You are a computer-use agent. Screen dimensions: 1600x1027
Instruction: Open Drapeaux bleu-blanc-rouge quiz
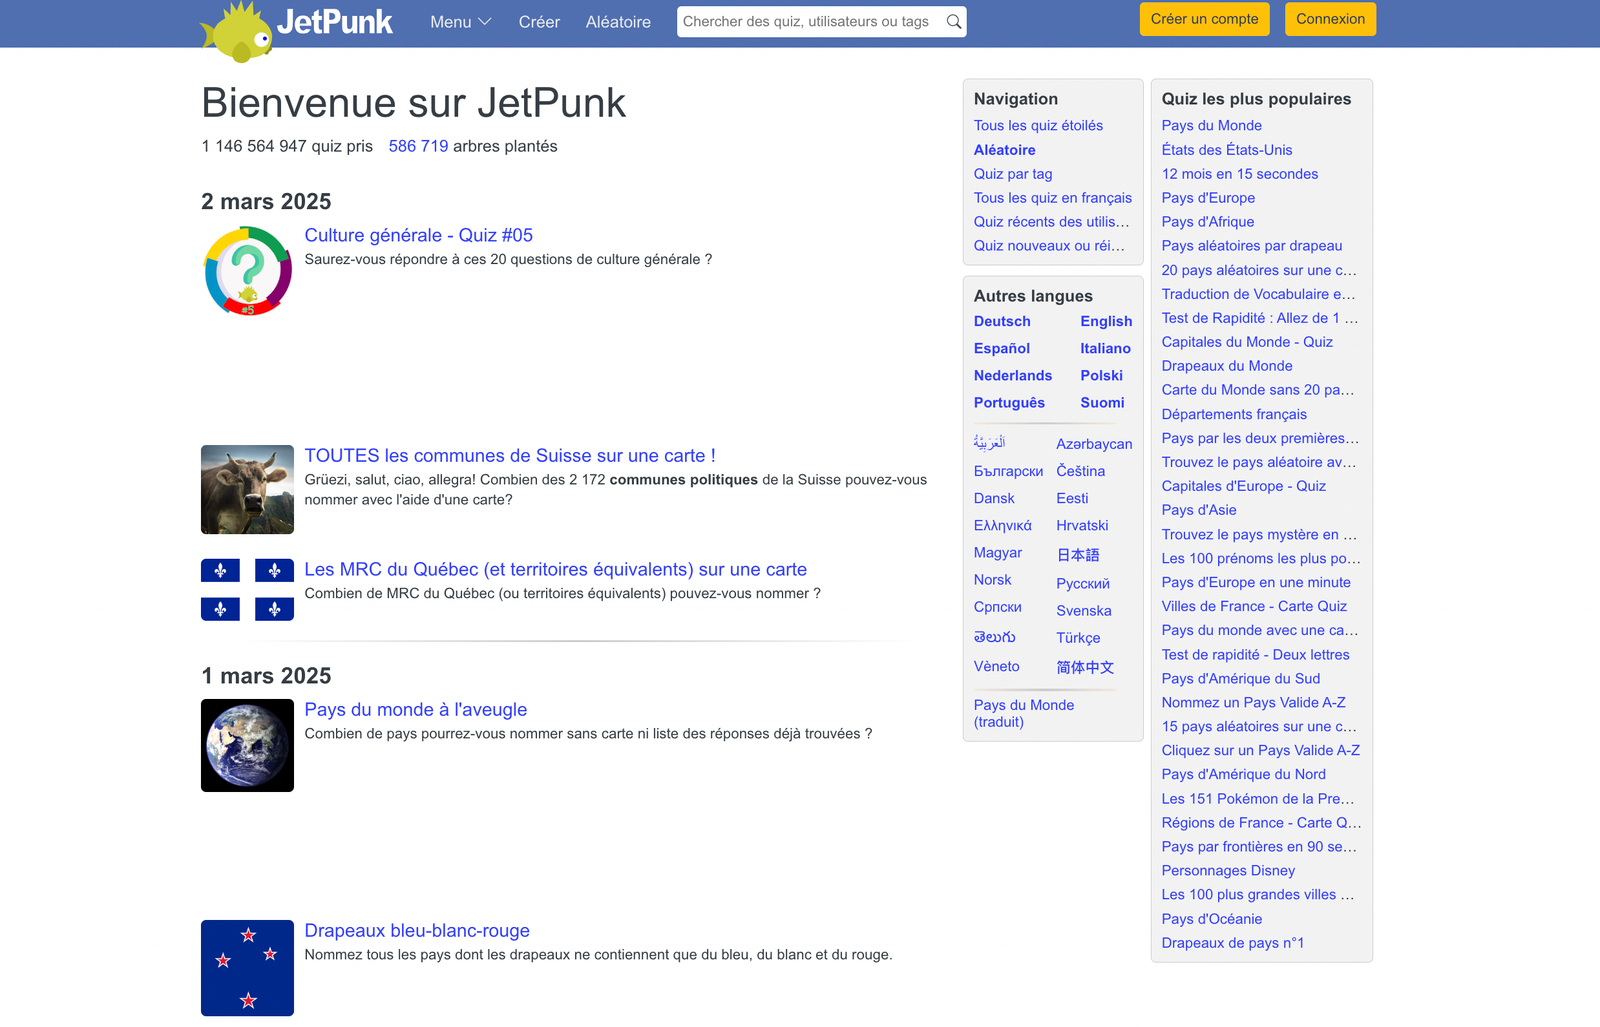click(x=417, y=930)
